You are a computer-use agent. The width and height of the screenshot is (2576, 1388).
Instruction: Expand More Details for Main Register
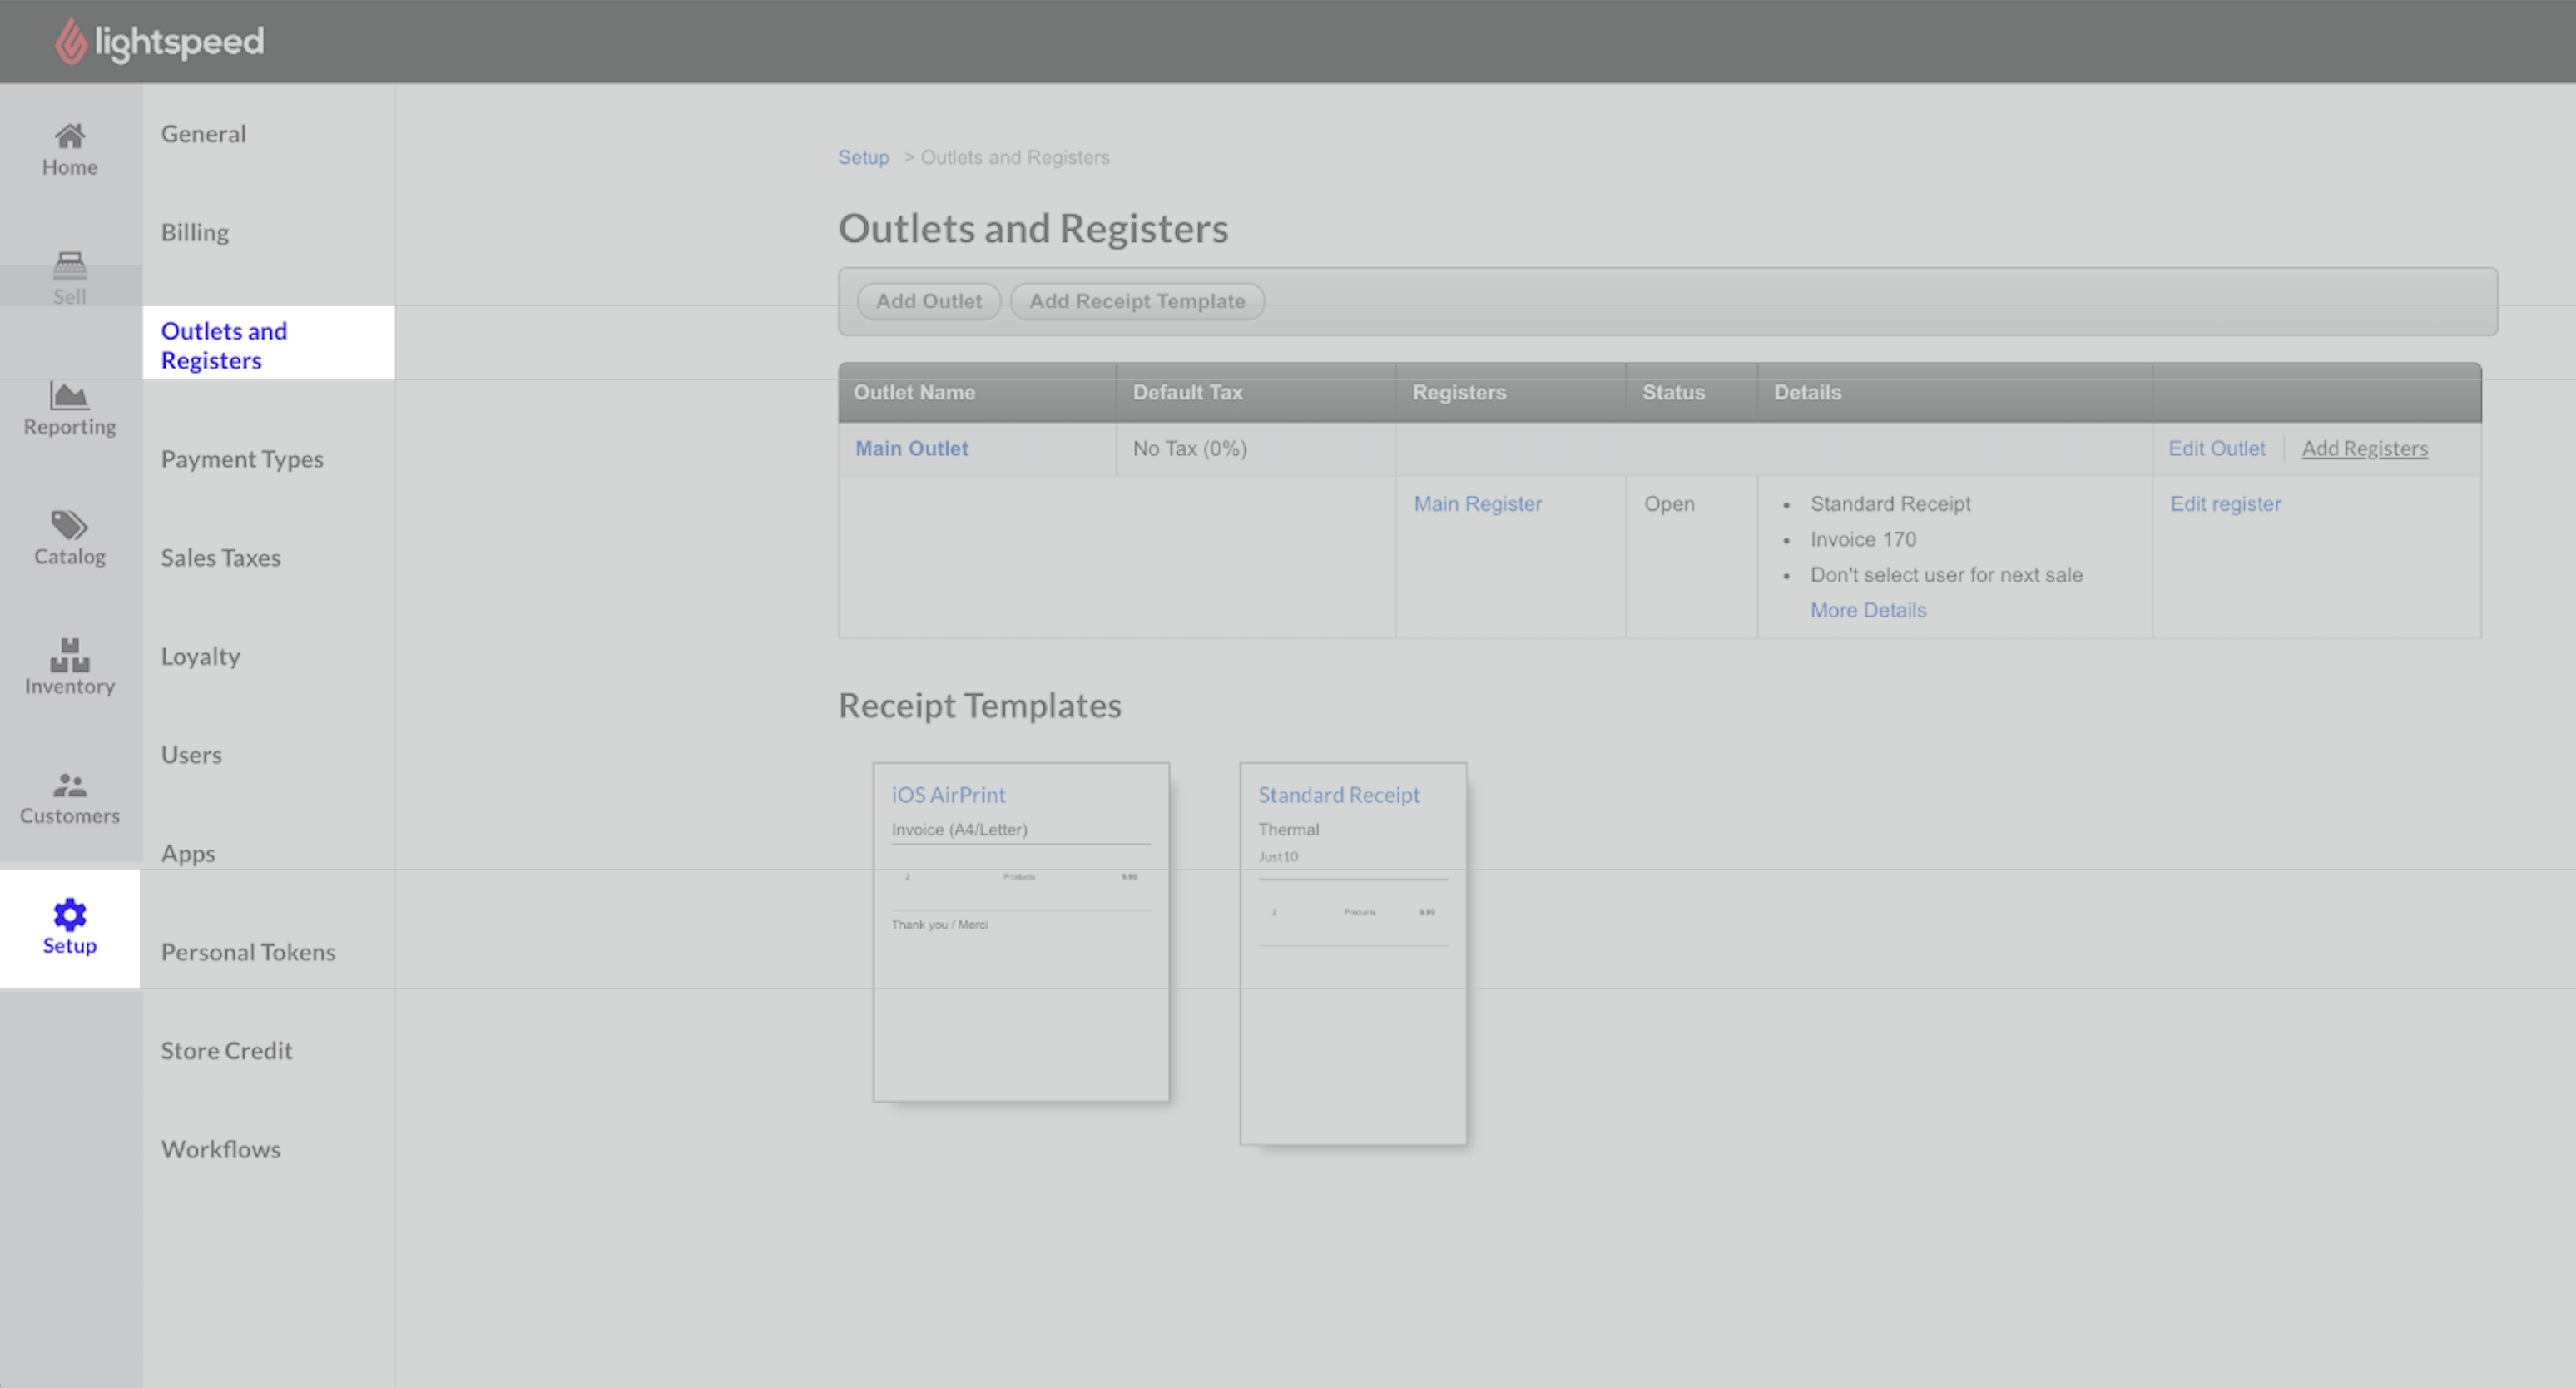tap(1867, 609)
